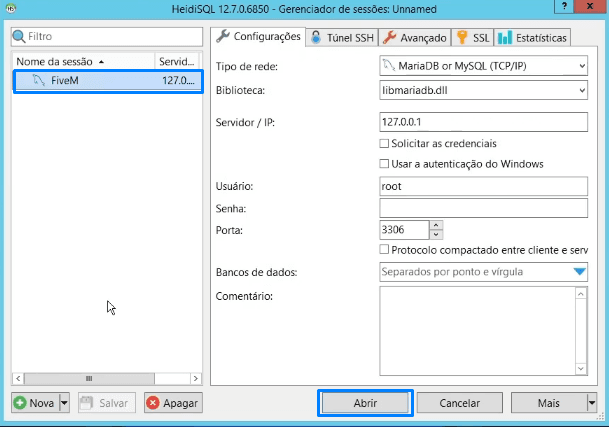Image resolution: width=609 pixels, height=427 pixels.
Task: Click the Cancelar button
Action: pyautogui.click(x=459, y=403)
